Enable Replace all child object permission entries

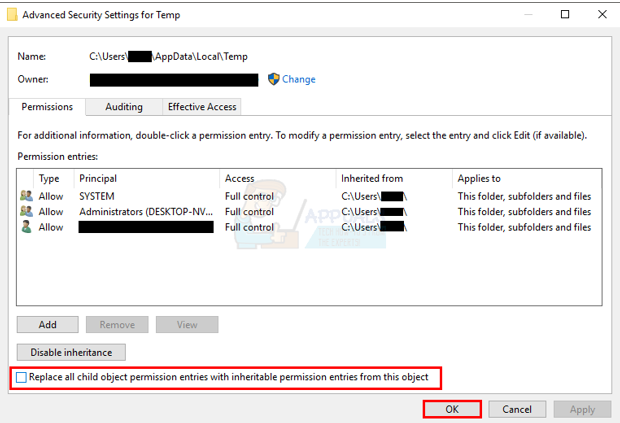[22, 377]
